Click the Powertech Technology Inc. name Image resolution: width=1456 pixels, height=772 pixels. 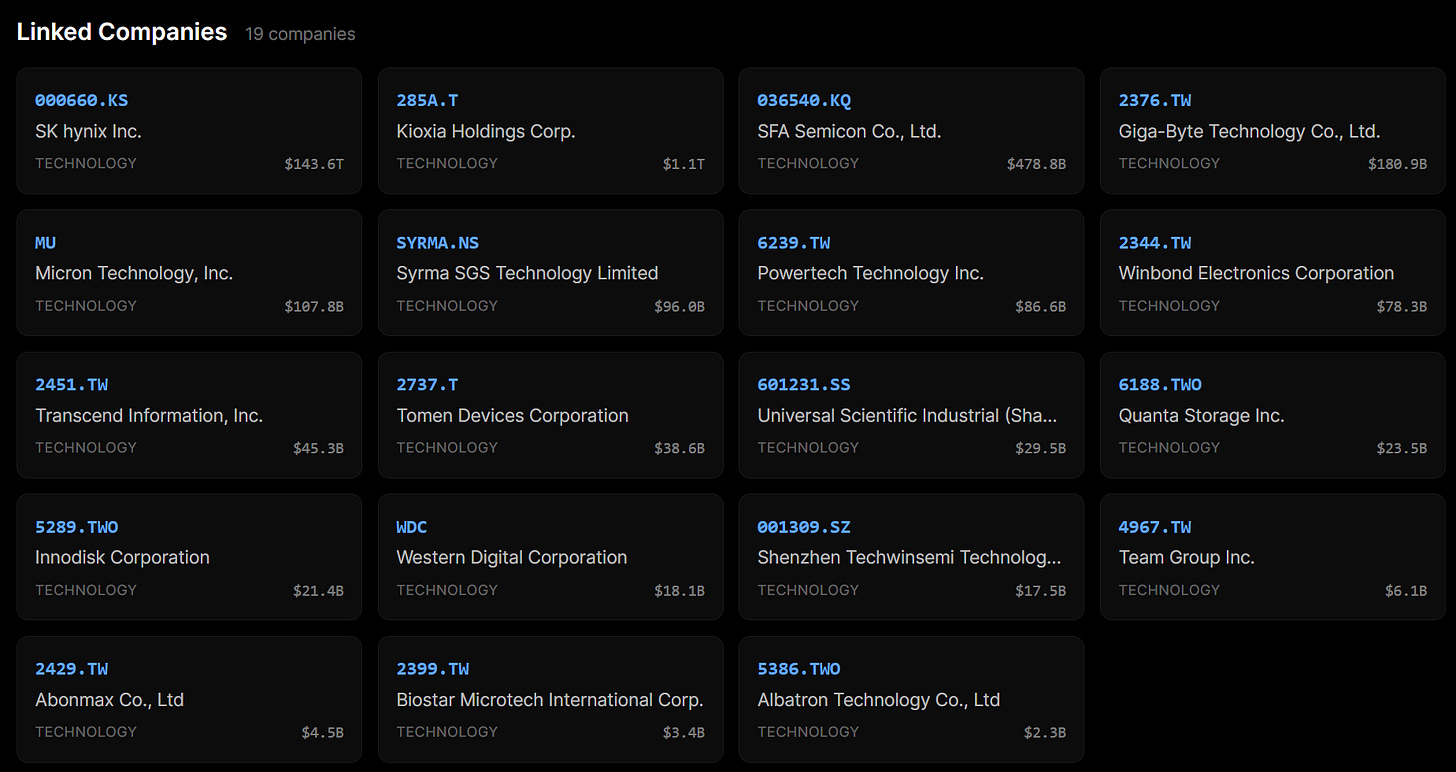point(871,273)
